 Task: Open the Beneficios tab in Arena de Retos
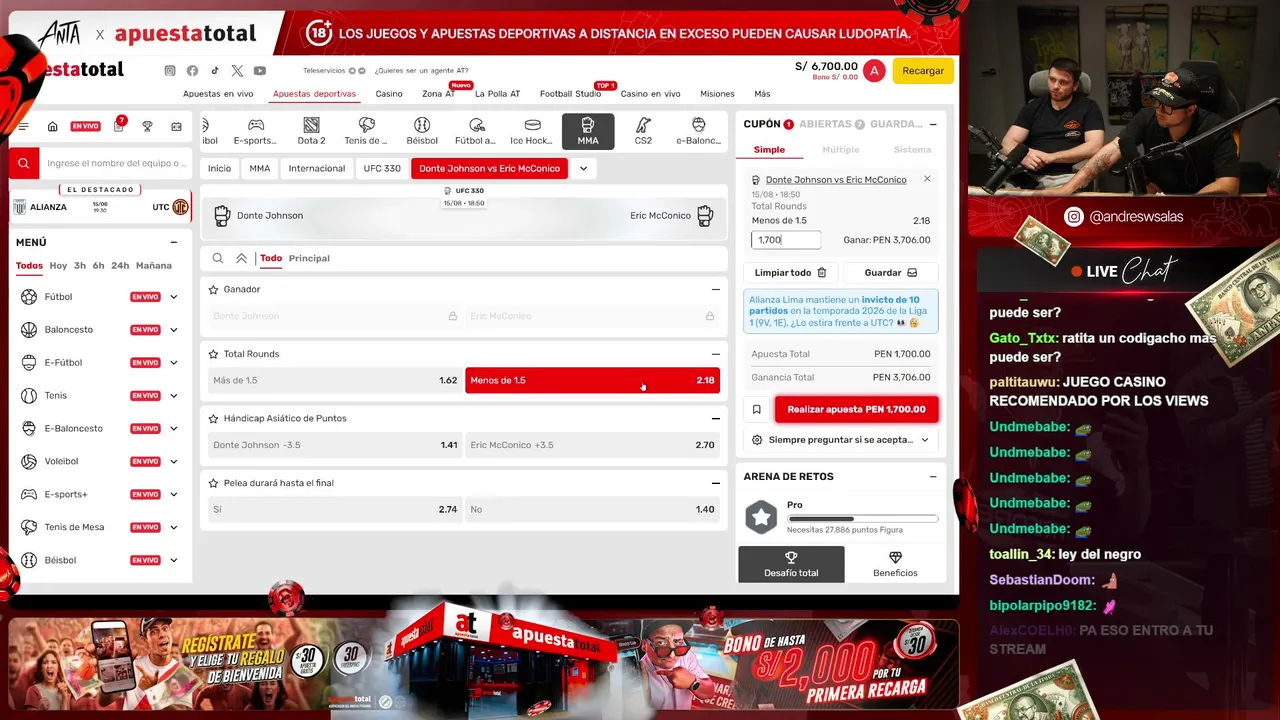point(895,564)
